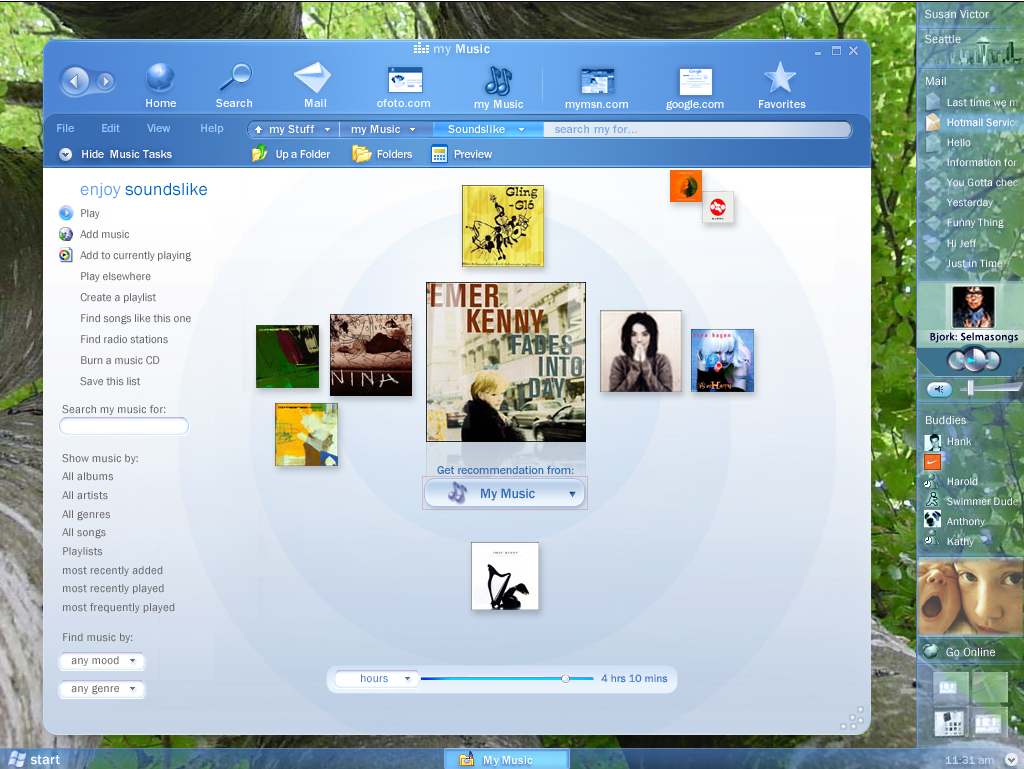The height and width of the screenshot is (769, 1024).
Task: Open the ofoto.com shortcut
Action: pyautogui.click(x=404, y=87)
